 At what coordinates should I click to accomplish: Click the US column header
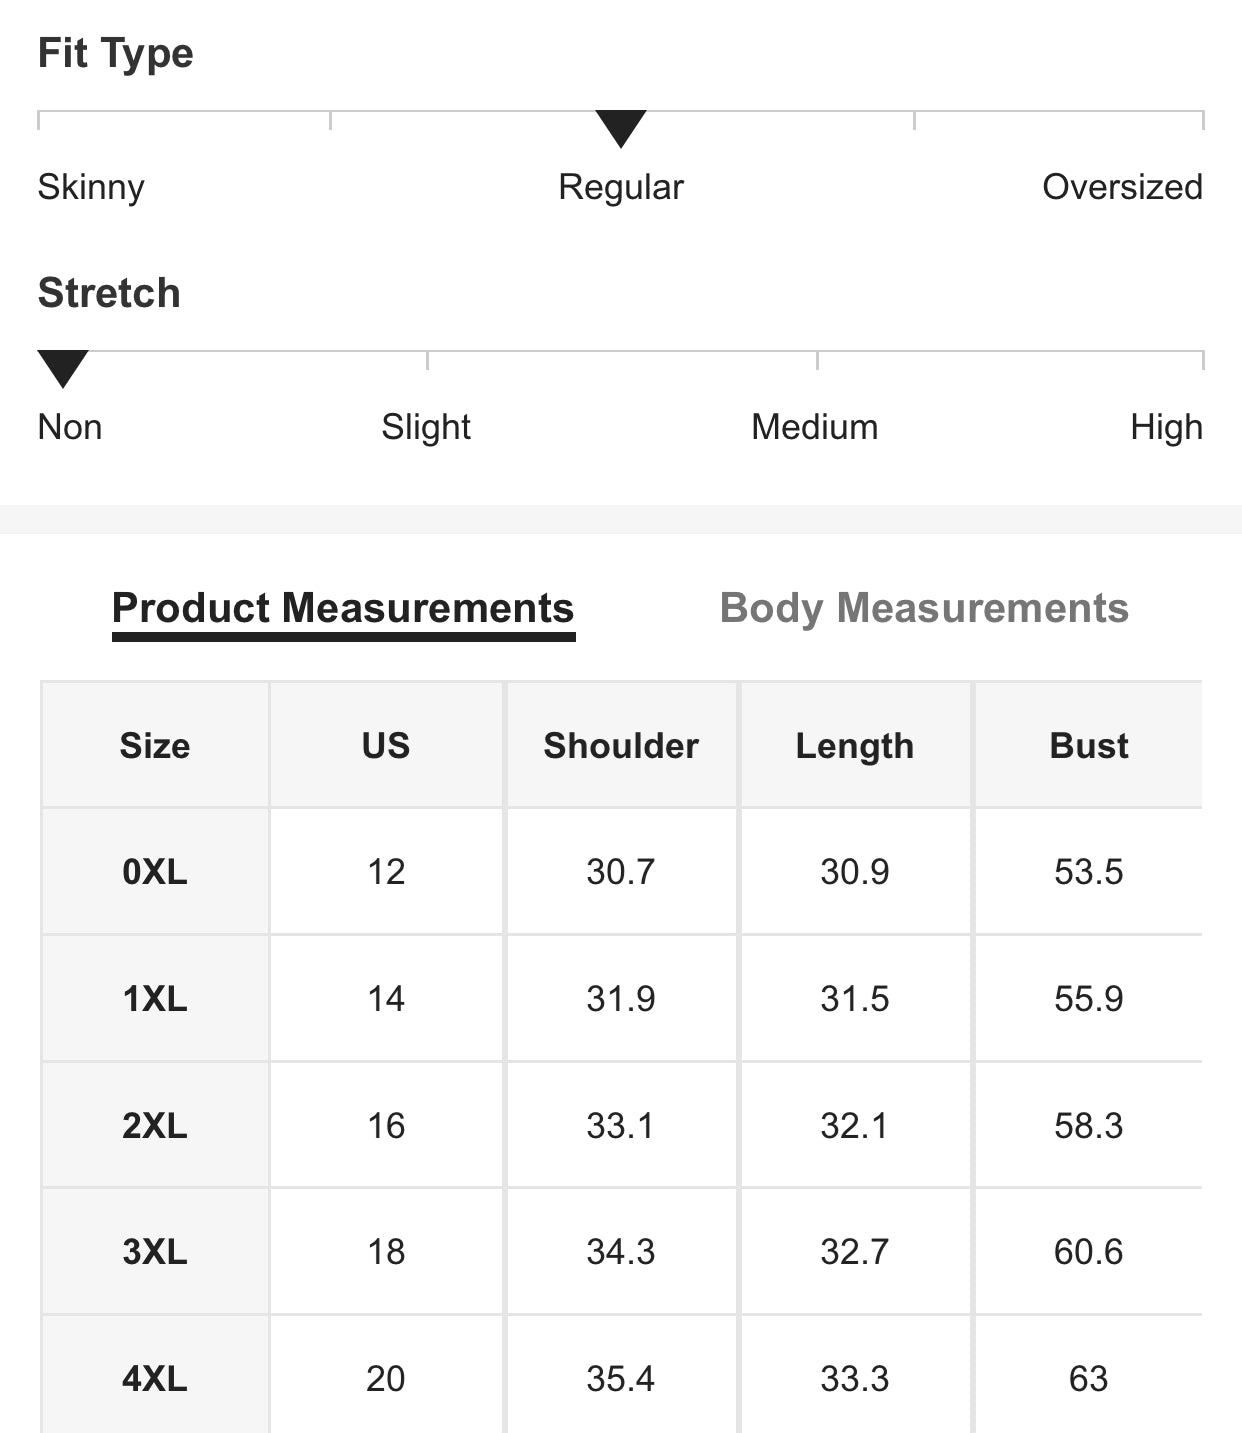386,746
